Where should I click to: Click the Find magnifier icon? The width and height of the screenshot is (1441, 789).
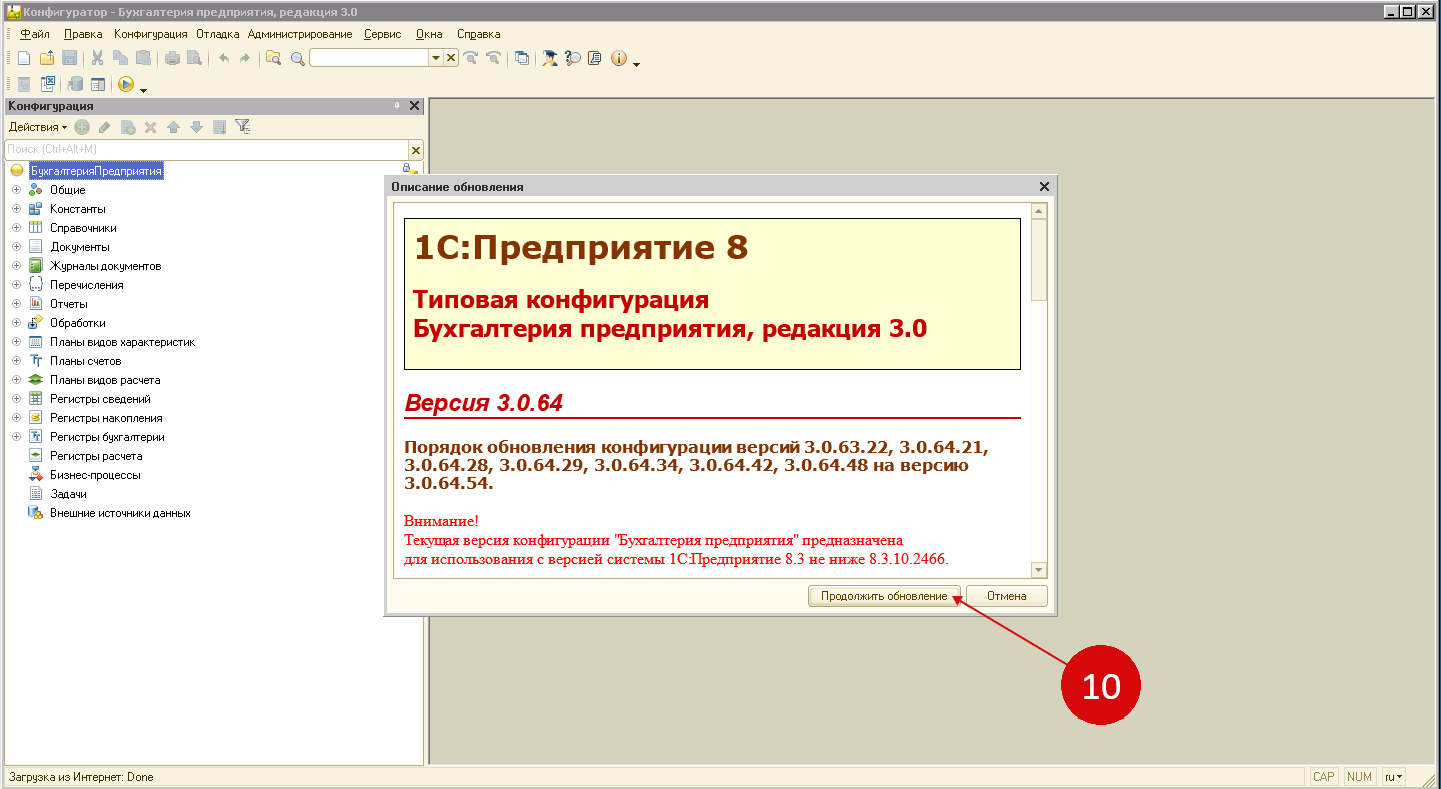coord(297,58)
